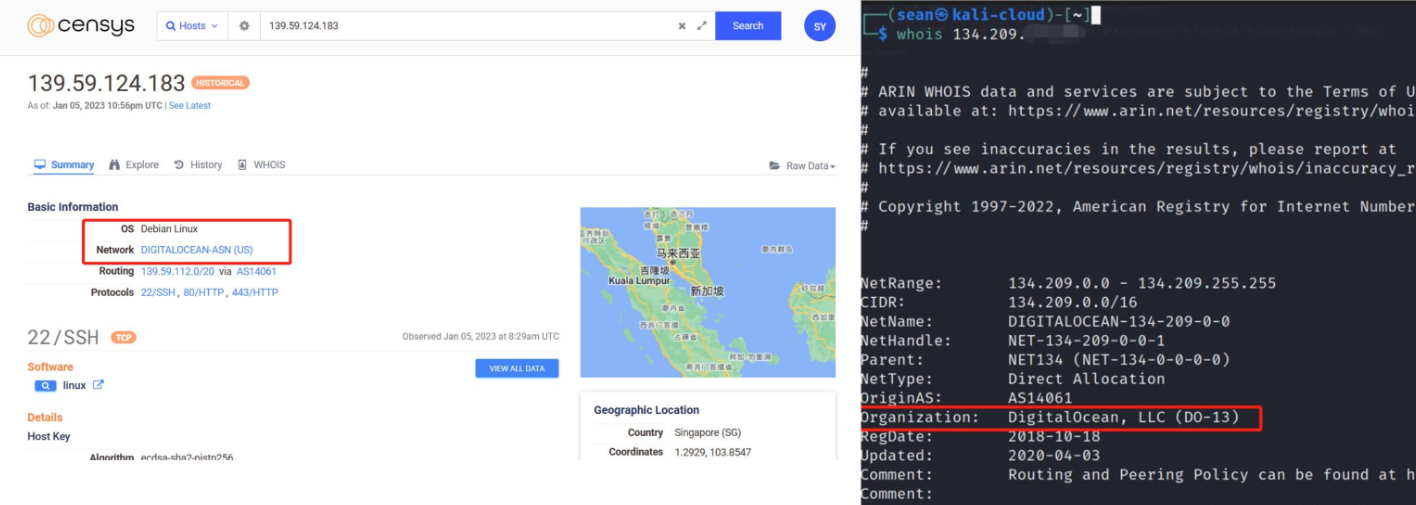
Task: Expand the search box using arrows icon
Action: pyautogui.click(x=701, y=26)
